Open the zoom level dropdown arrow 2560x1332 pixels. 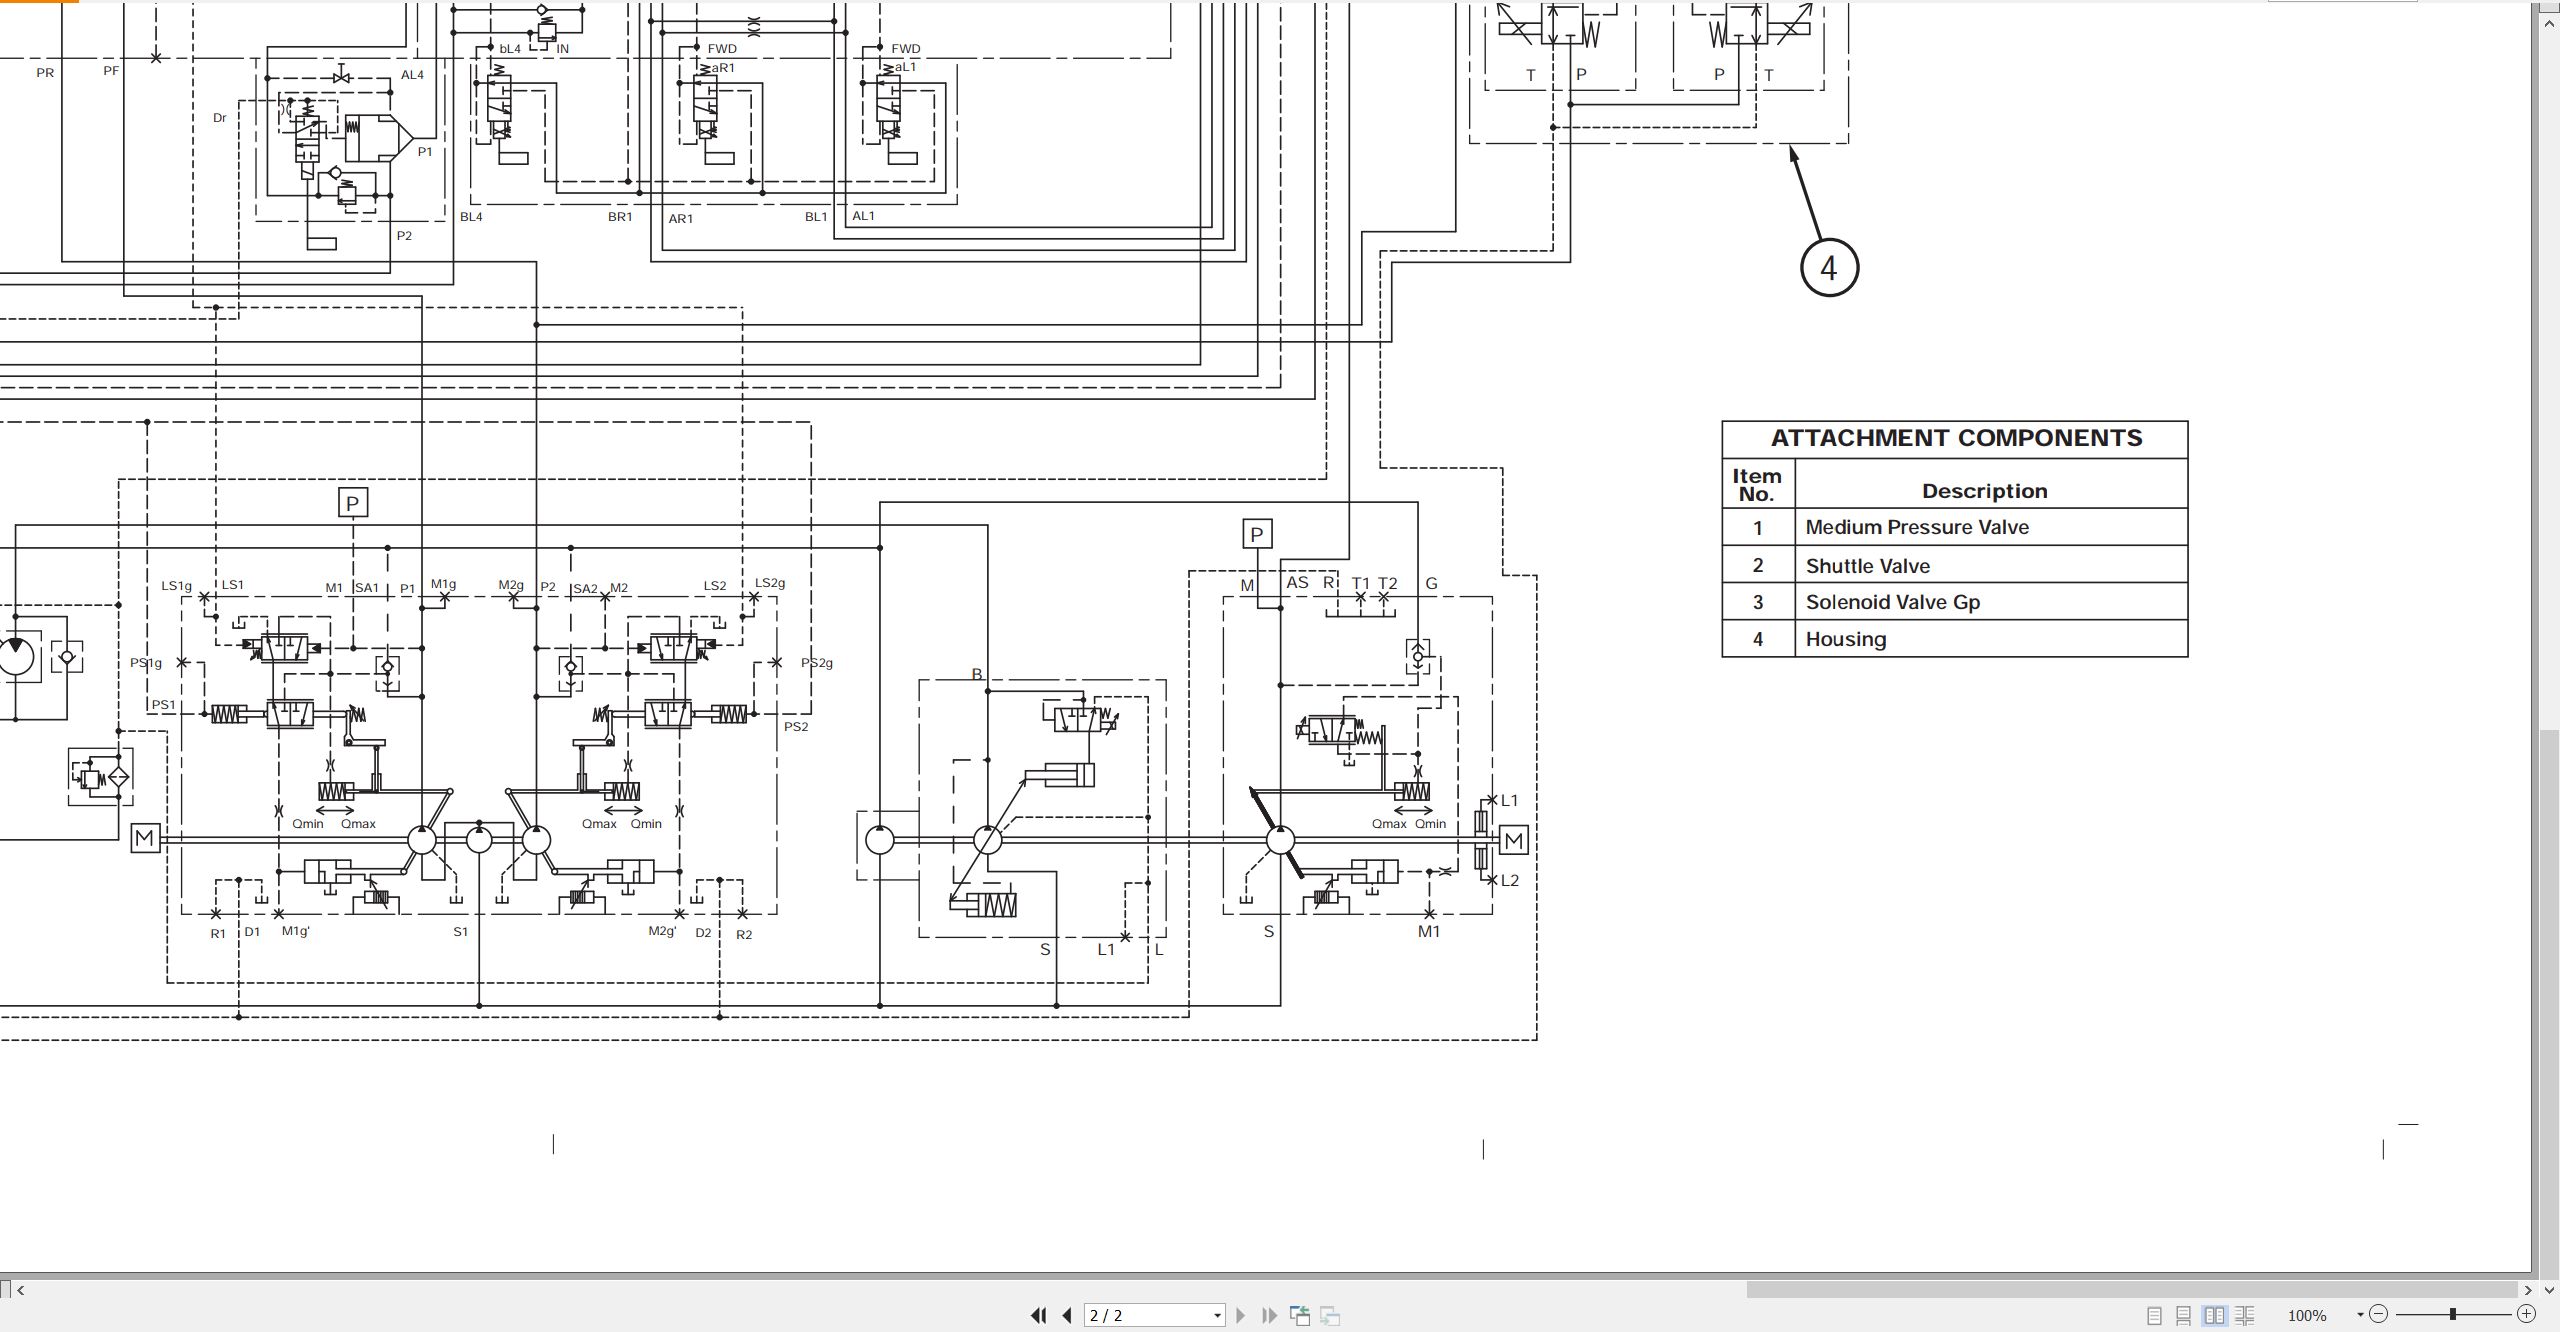click(x=2360, y=1315)
